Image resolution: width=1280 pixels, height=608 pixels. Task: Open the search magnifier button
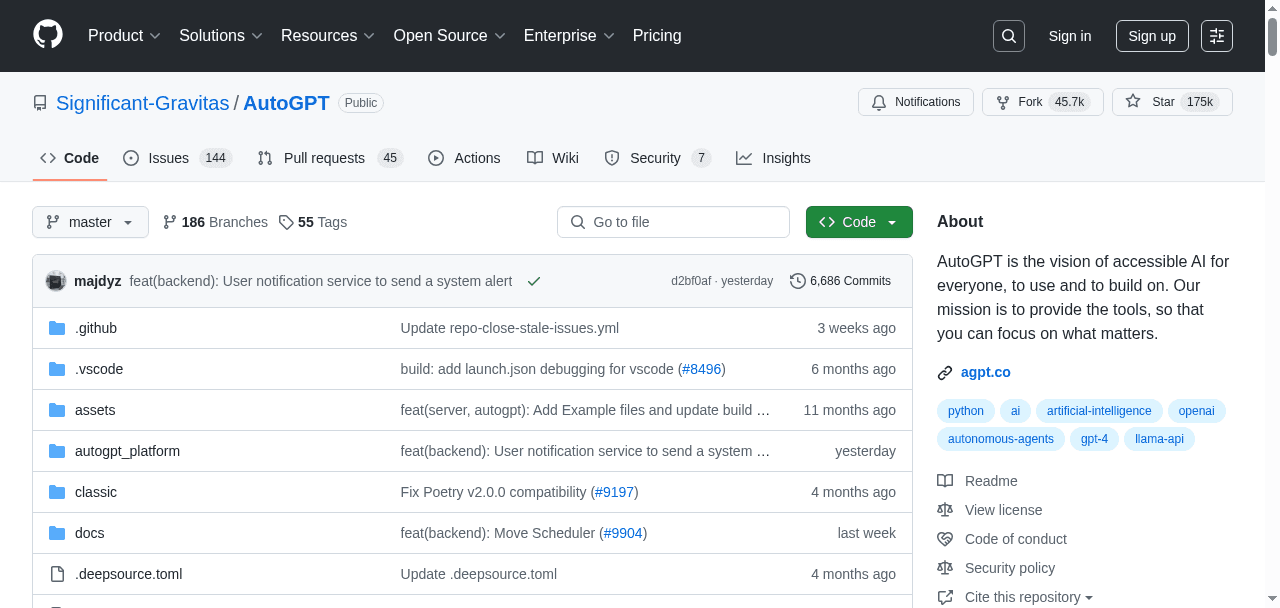pos(1009,36)
